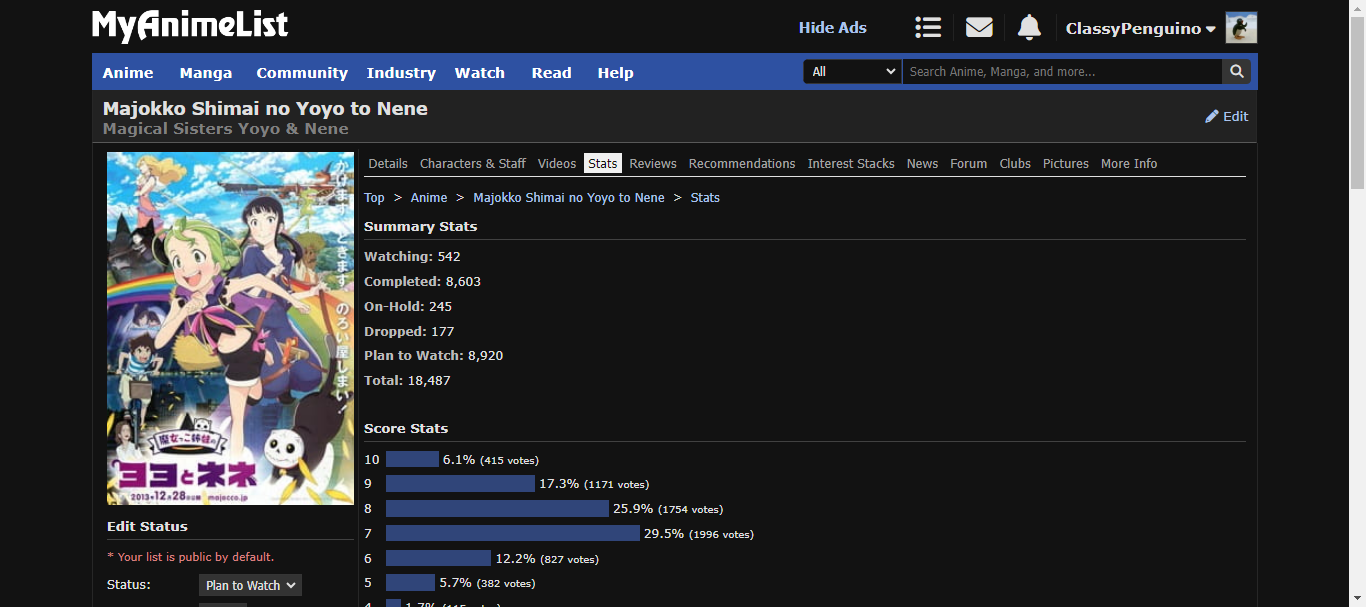Open the MyAnimeList home logo

coord(190,26)
